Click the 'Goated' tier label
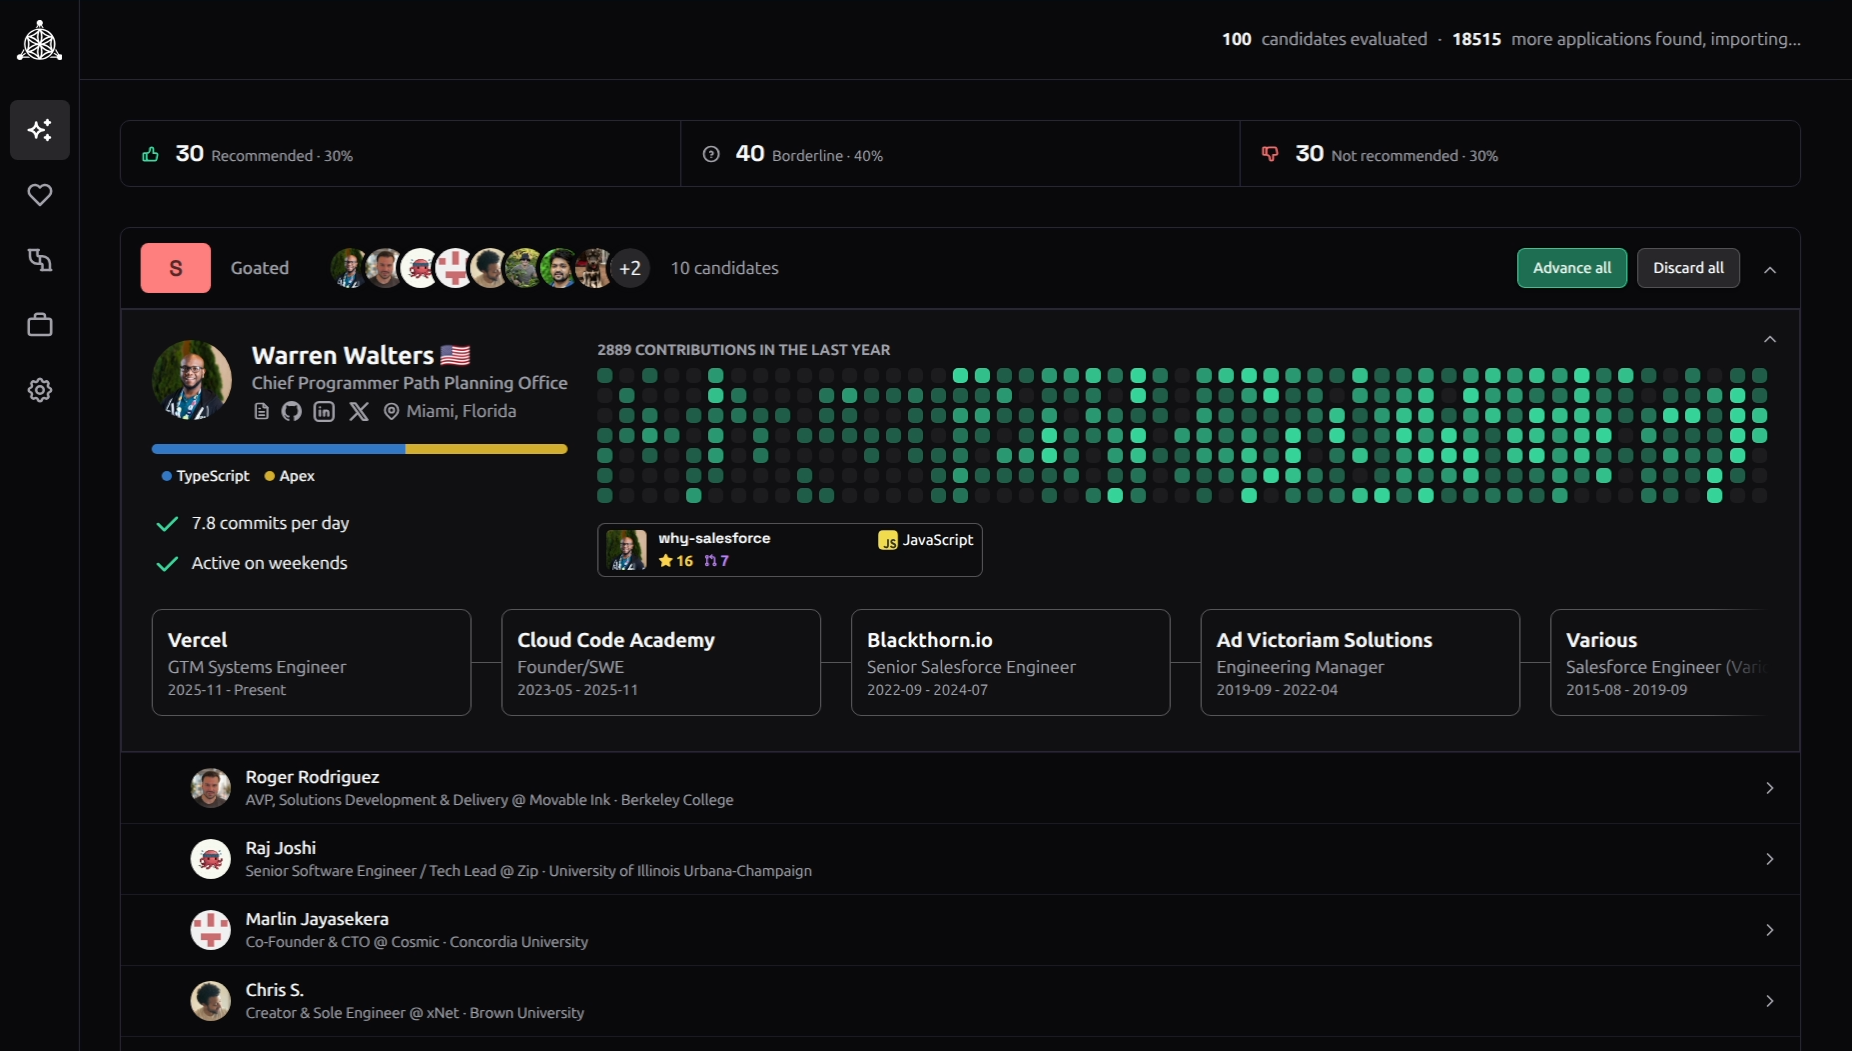 (x=260, y=268)
